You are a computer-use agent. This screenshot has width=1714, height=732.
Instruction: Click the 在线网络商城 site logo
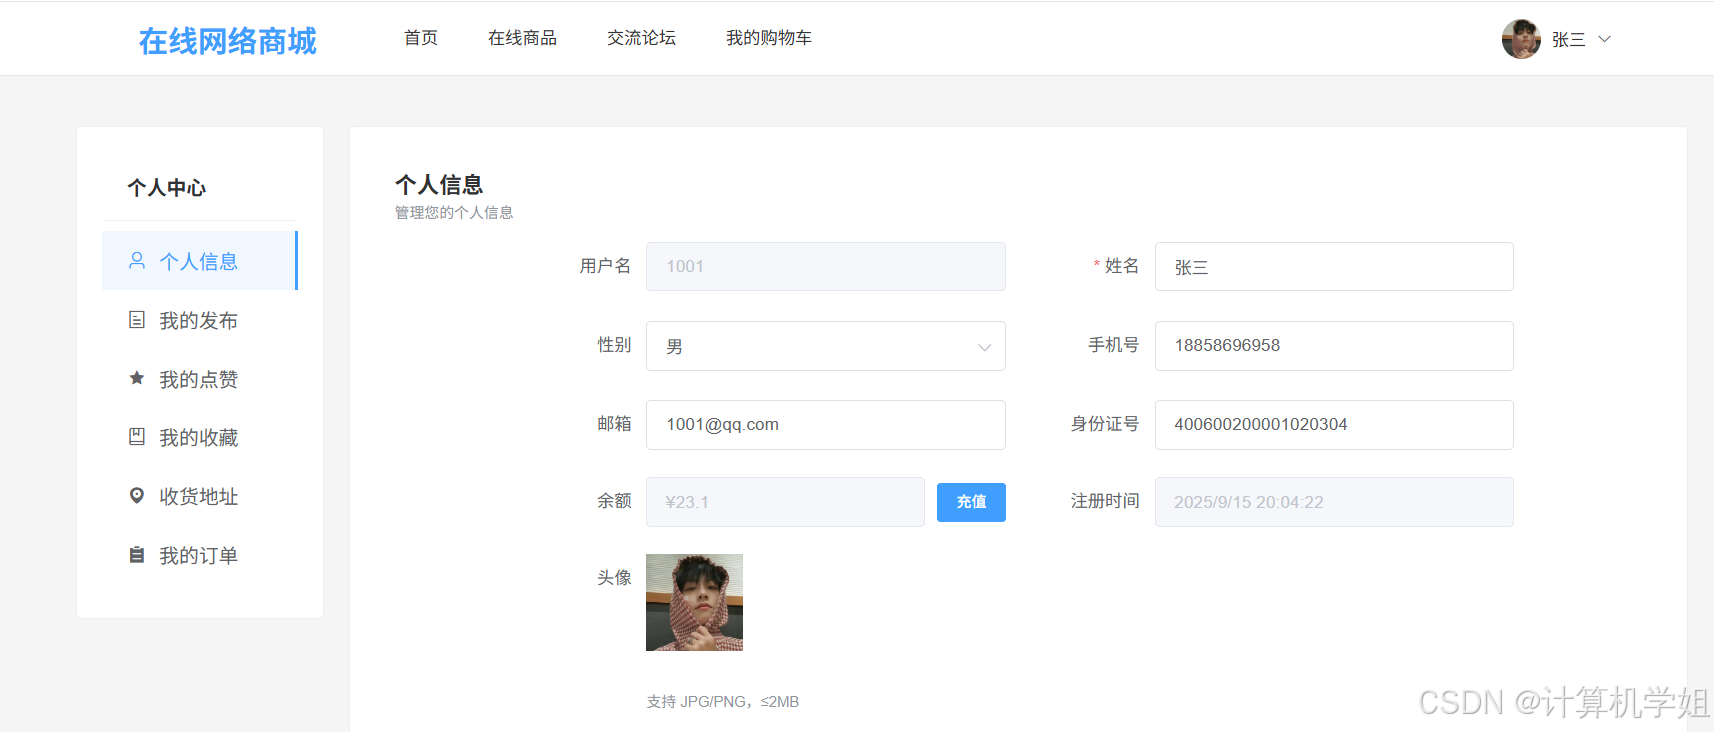click(x=228, y=40)
